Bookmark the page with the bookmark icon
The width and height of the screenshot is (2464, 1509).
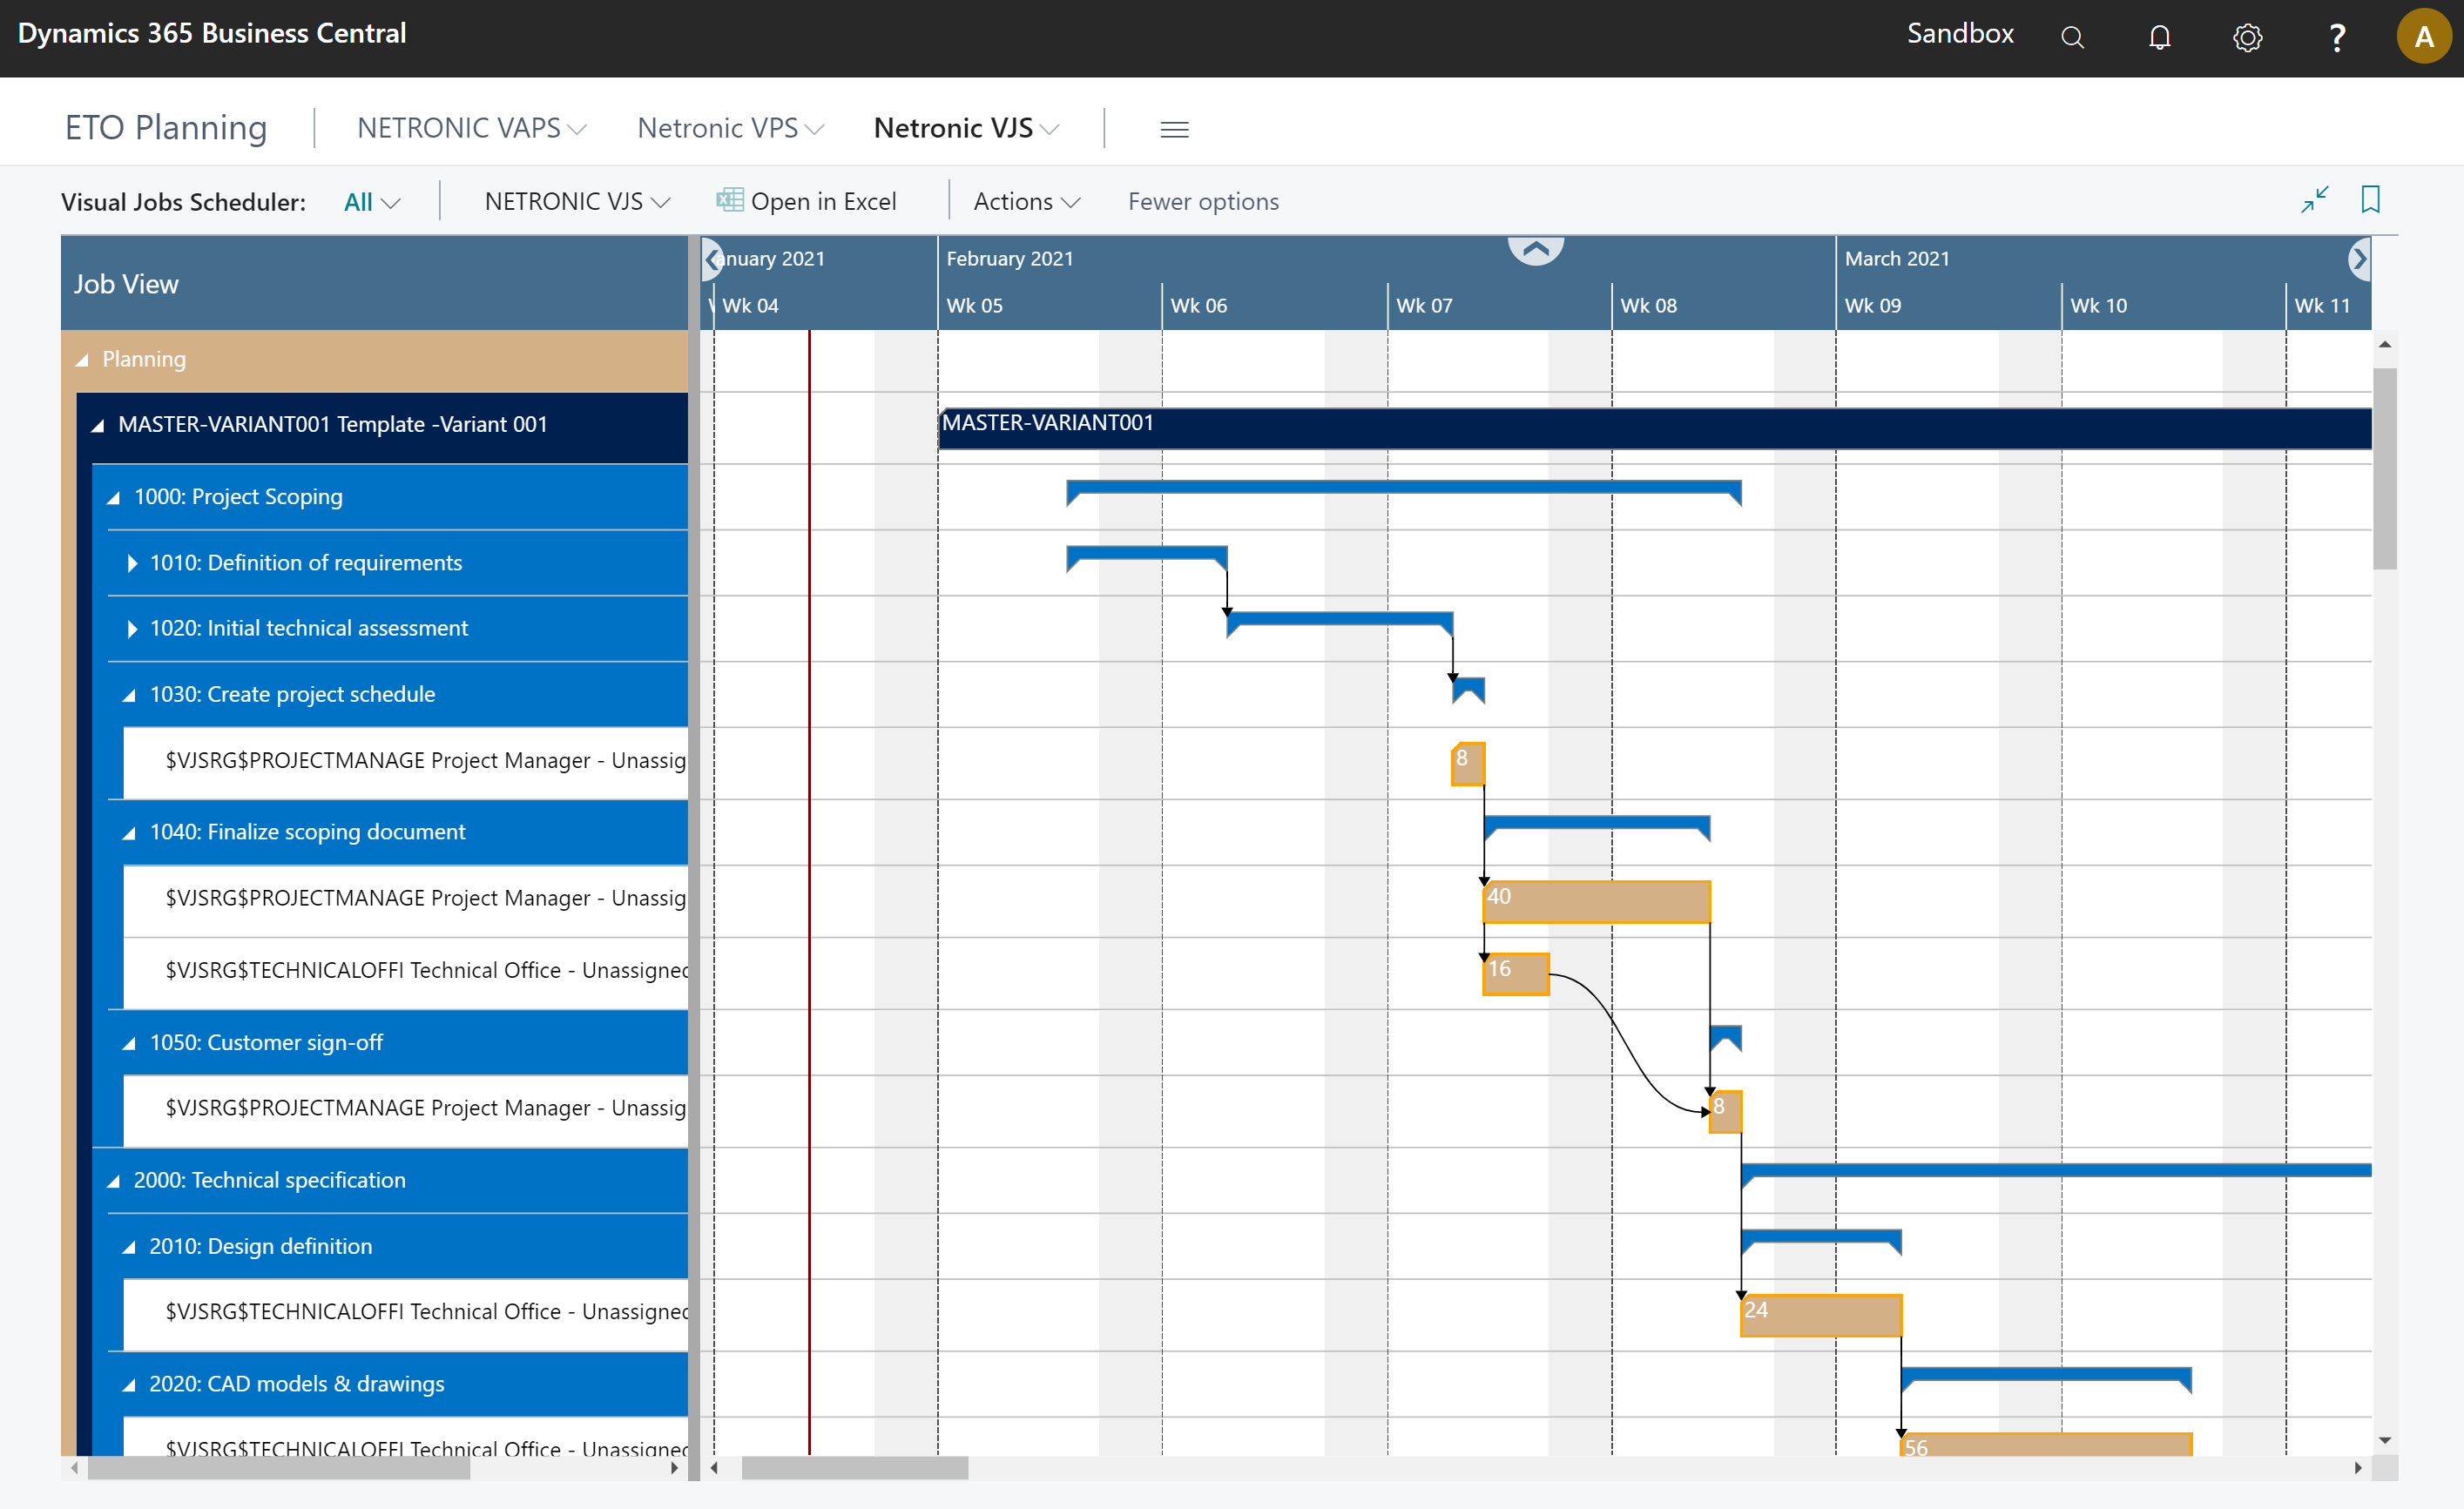coord(2371,199)
